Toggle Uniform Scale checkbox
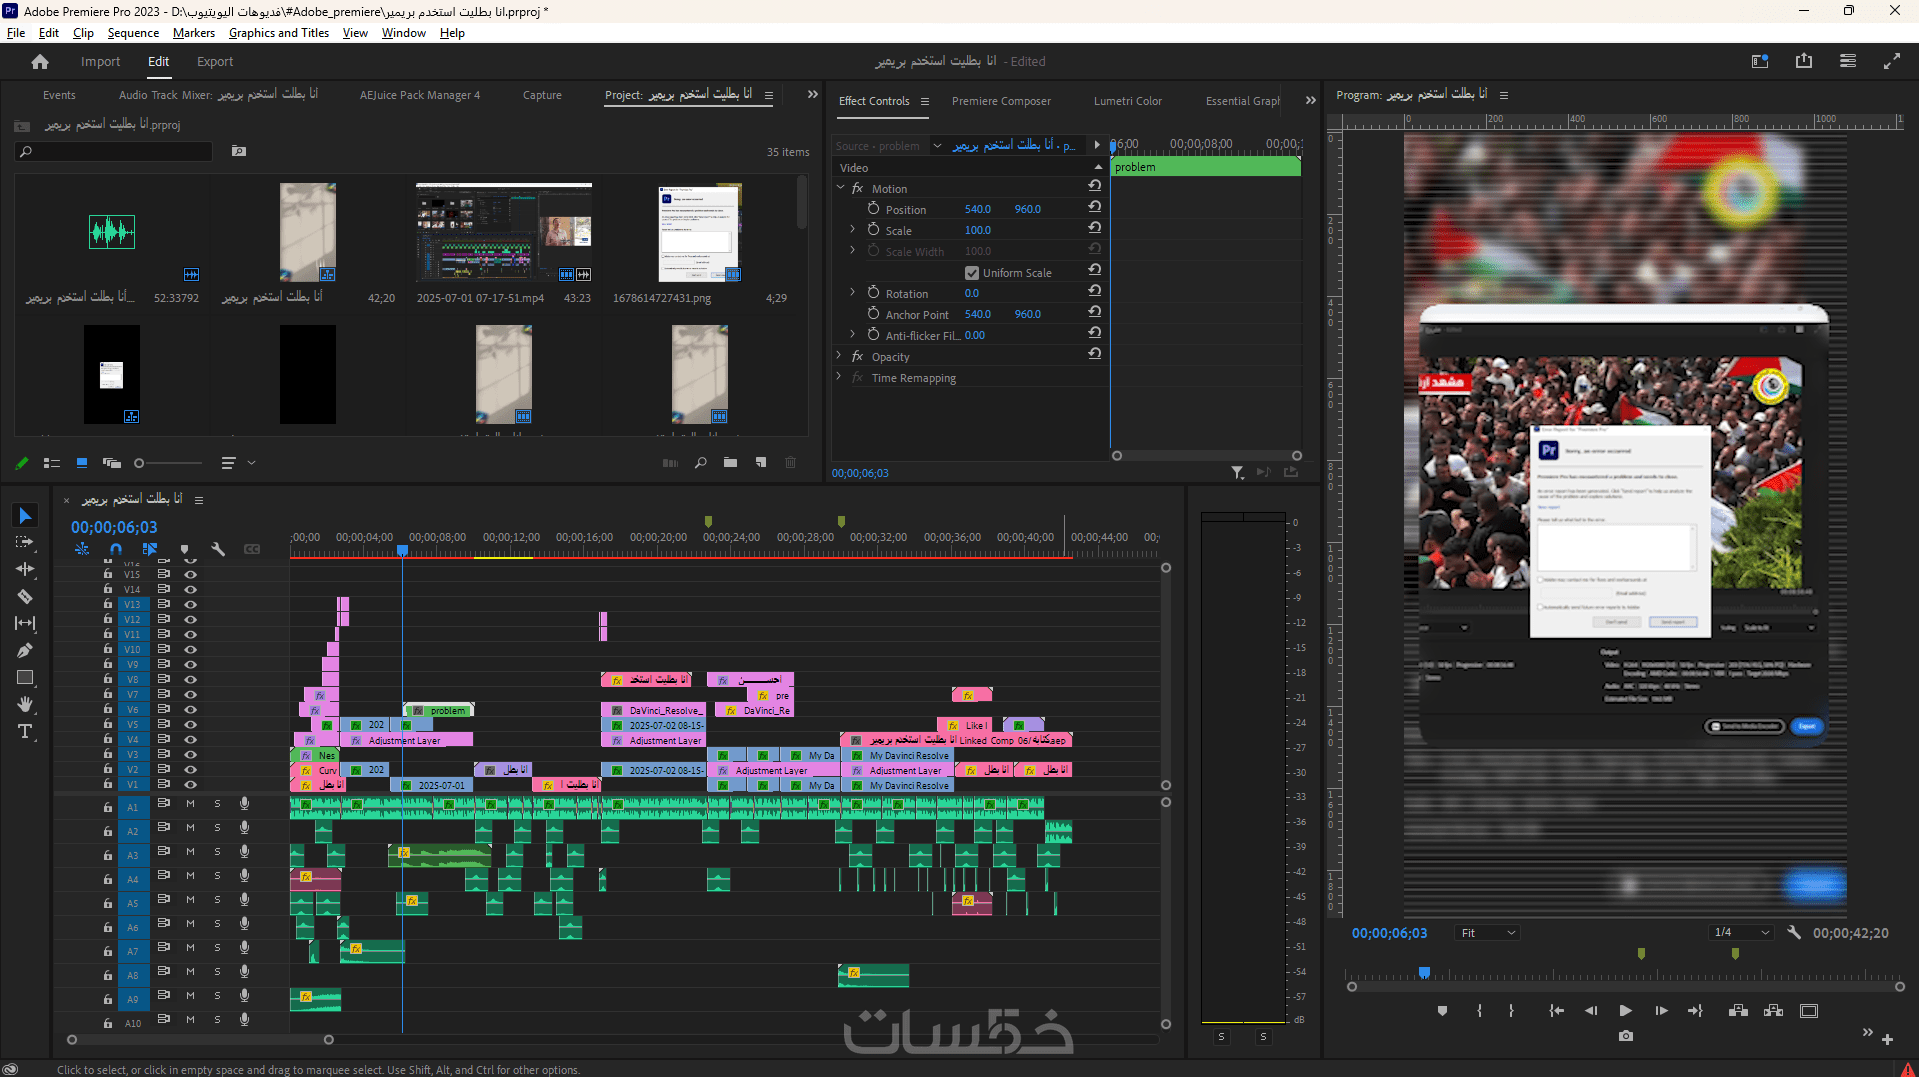1919x1077 pixels. click(x=971, y=273)
